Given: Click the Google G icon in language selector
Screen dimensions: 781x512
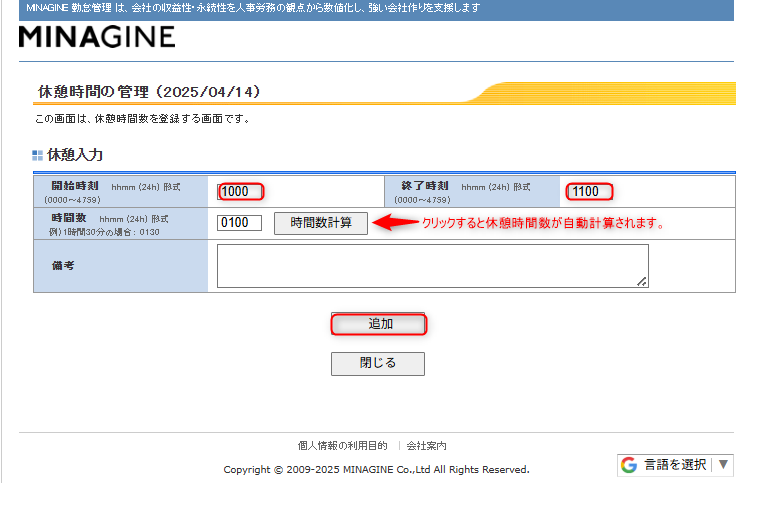Looking at the screenshot, I should [x=629, y=465].
